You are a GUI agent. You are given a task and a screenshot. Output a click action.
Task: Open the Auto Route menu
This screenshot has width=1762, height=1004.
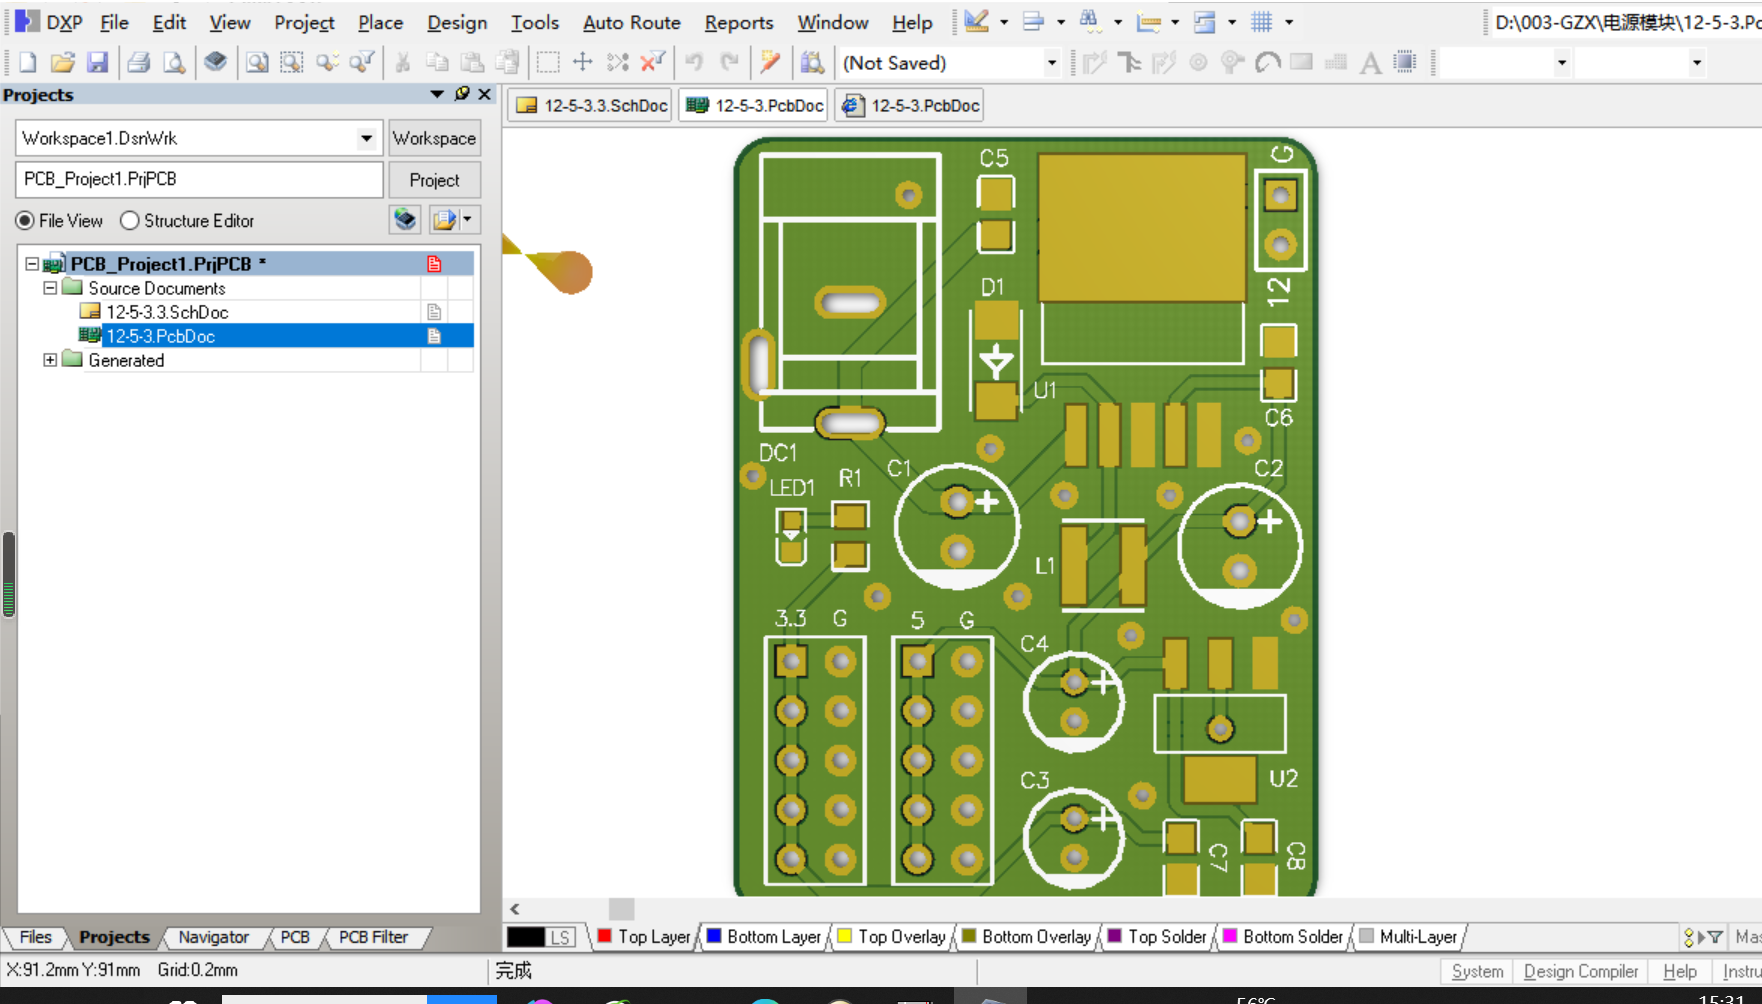click(632, 22)
